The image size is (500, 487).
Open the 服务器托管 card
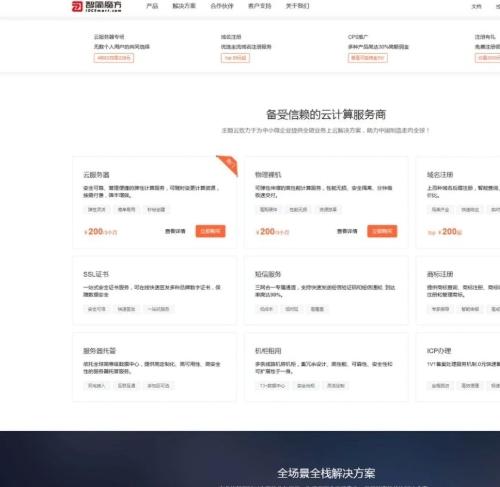tap(155, 367)
